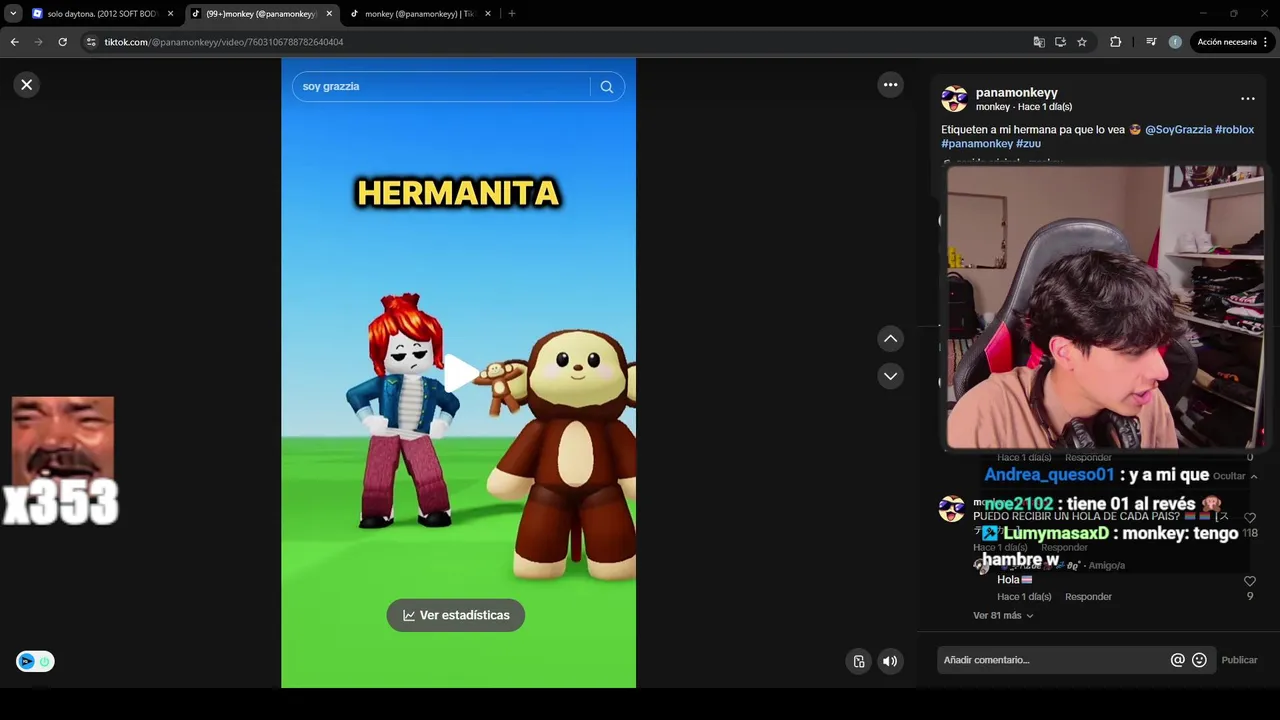Click Publicar to post comment
1280x720 pixels.
coord(1239,660)
